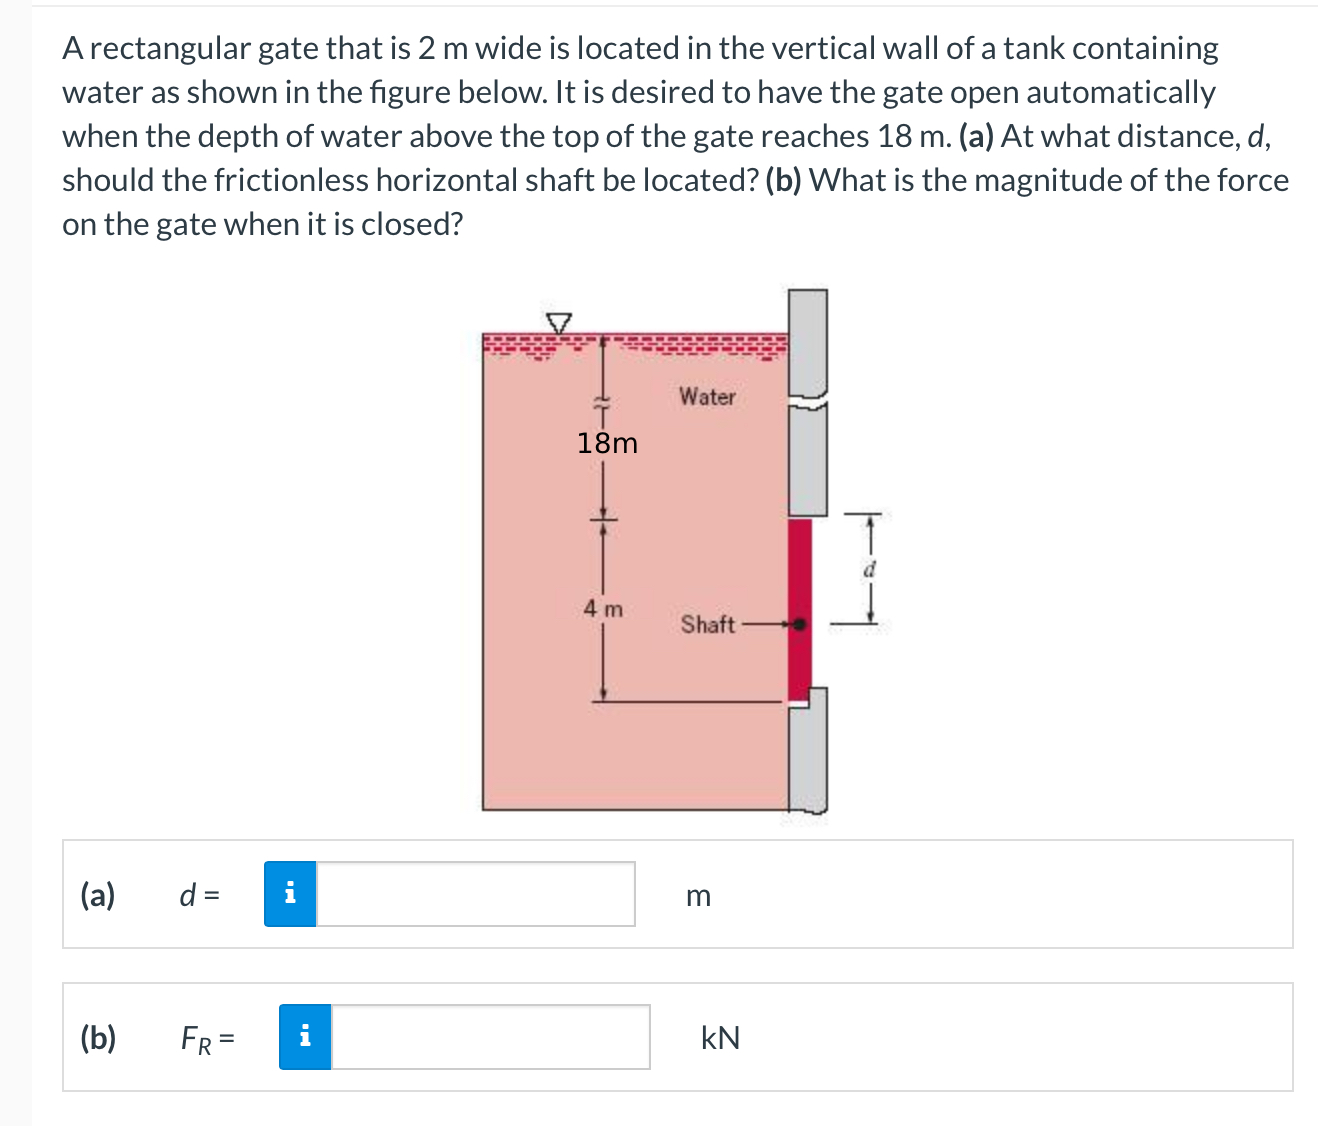The width and height of the screenshot is (1318, 1126).
Task: Click inside the answer field for FR
Action: tap(490, 1037)
